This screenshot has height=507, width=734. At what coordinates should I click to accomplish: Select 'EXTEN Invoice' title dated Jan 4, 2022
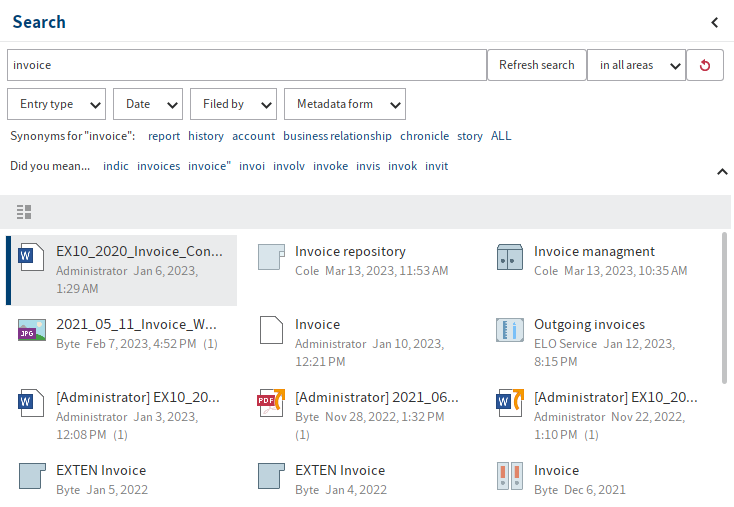point(340,470)
